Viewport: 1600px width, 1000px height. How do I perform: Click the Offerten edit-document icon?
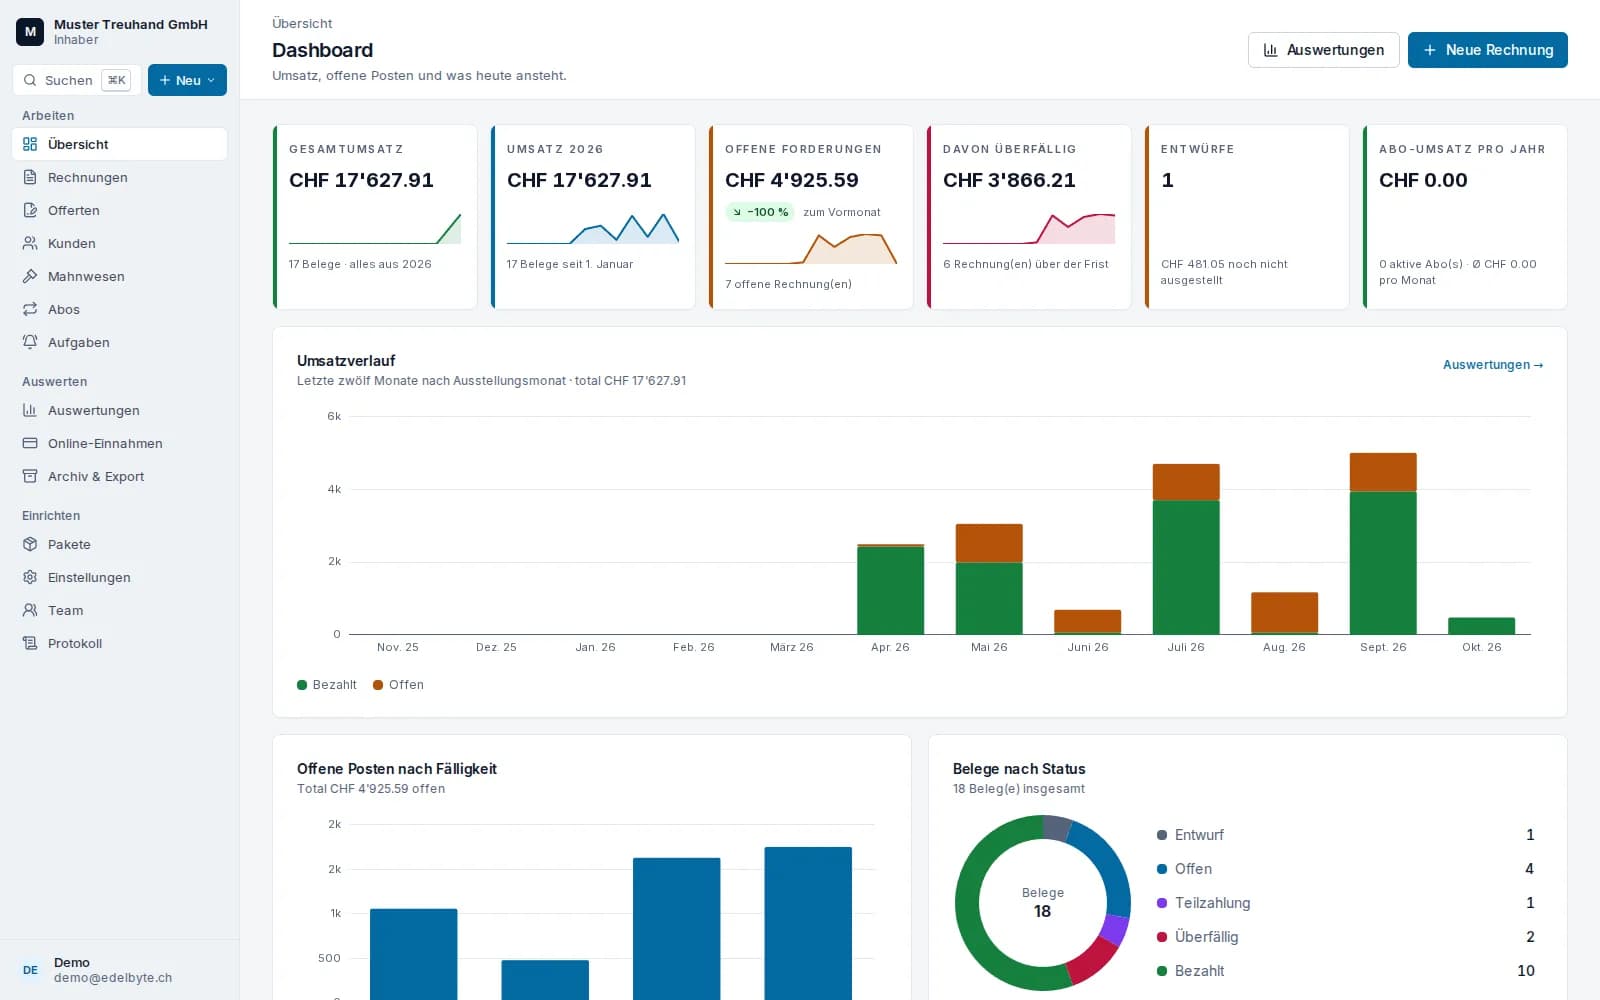(30, 210)
